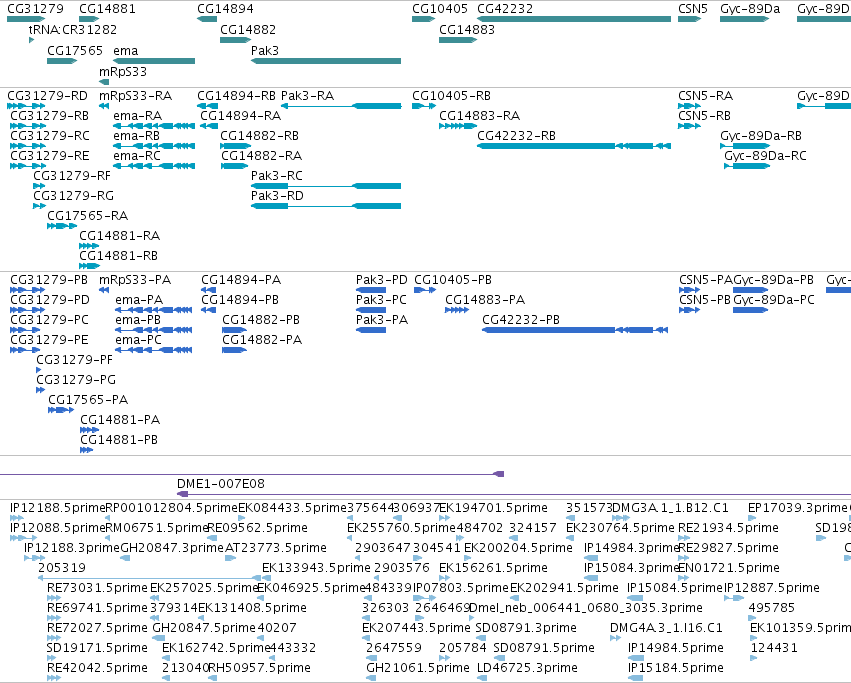The width and height of the screenshot is (851, 683).
Task: Click transcript Gyc-89Da-RB
Action: click(761, 135)
